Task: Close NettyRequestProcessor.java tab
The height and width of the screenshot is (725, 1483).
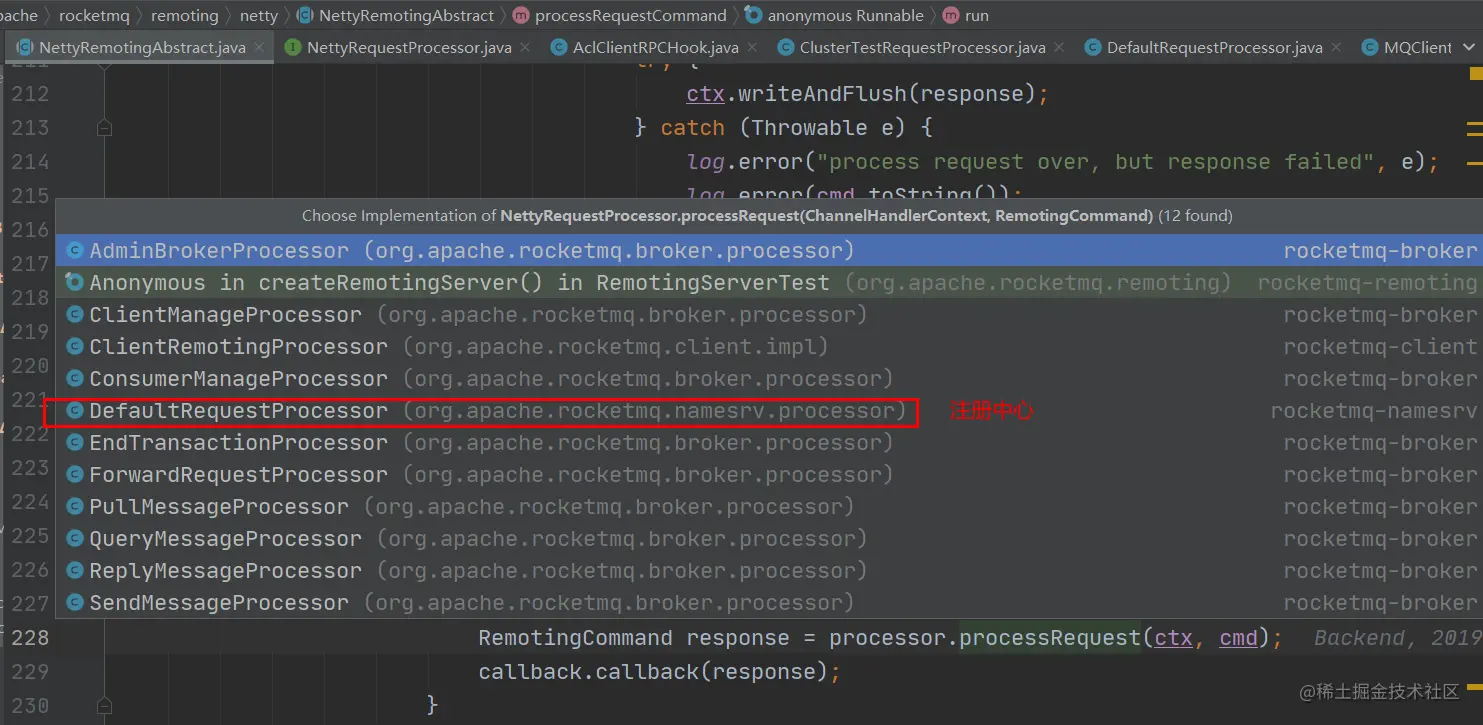Action: click(525, 47)
